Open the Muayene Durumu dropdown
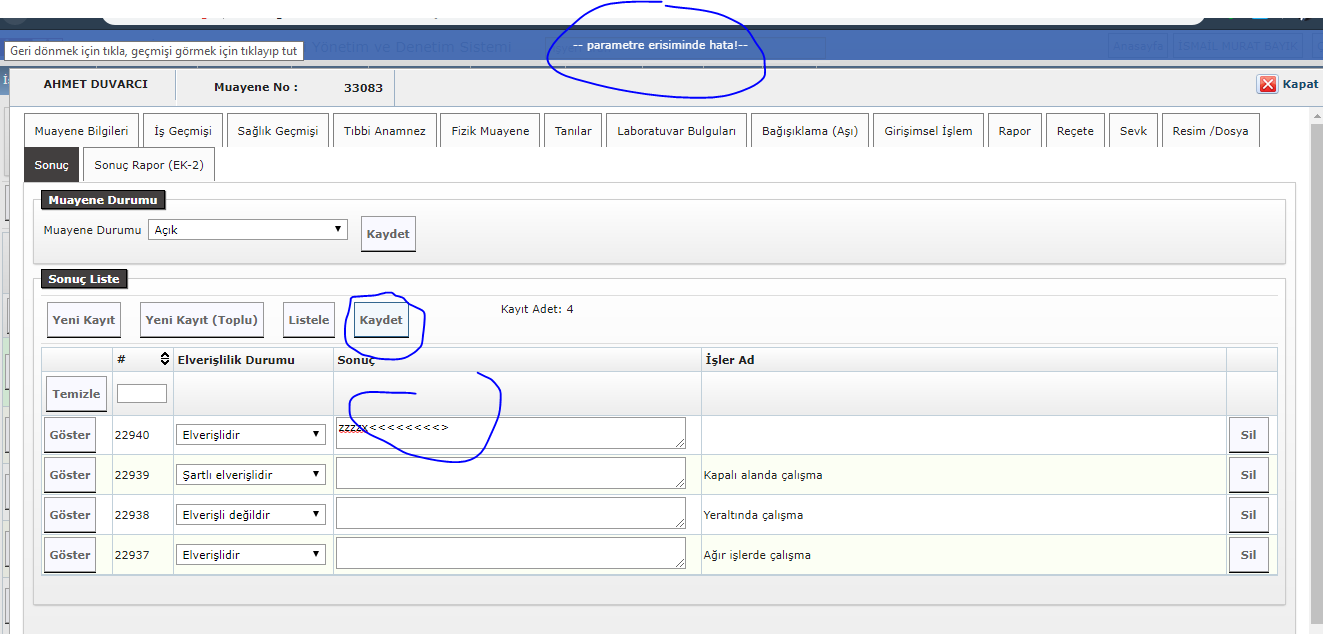Screen dimensions: 1323x634 (x=247, y=230)
